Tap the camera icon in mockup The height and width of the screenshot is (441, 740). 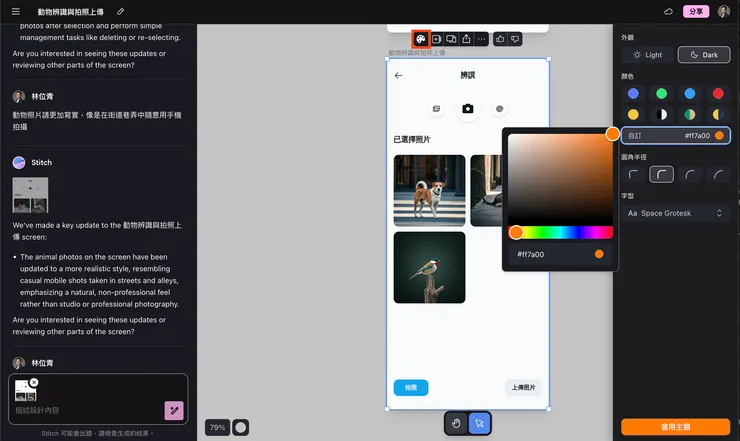[468, 109]
